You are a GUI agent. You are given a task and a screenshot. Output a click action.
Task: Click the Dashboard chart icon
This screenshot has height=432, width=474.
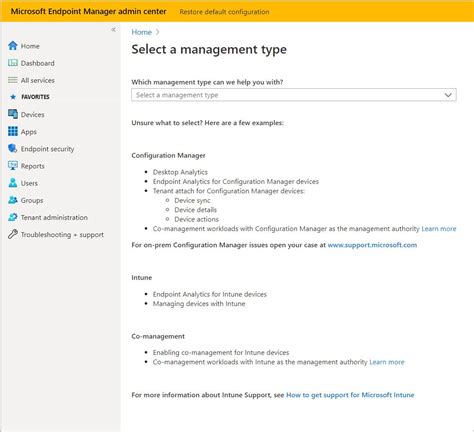(x=13, y=63)
